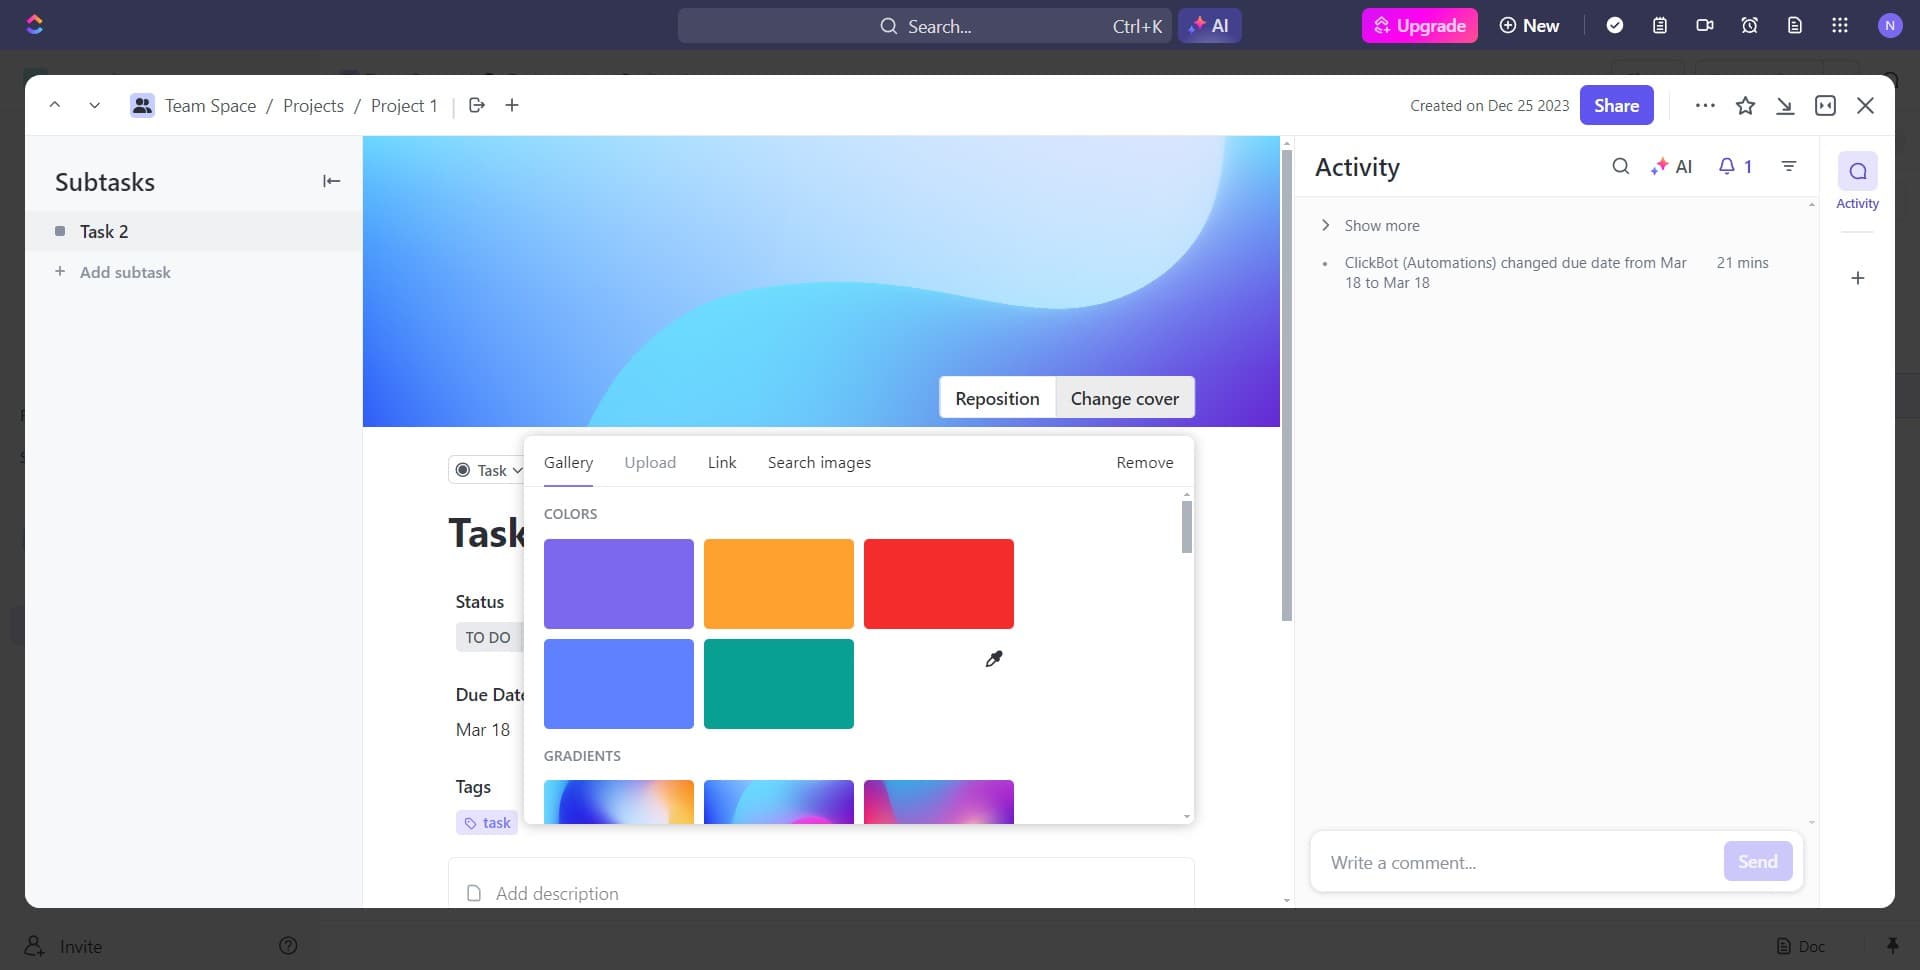
Task: Click the eyedropper custom color picker
Action: pyautogui.click(x=993, y=659)
